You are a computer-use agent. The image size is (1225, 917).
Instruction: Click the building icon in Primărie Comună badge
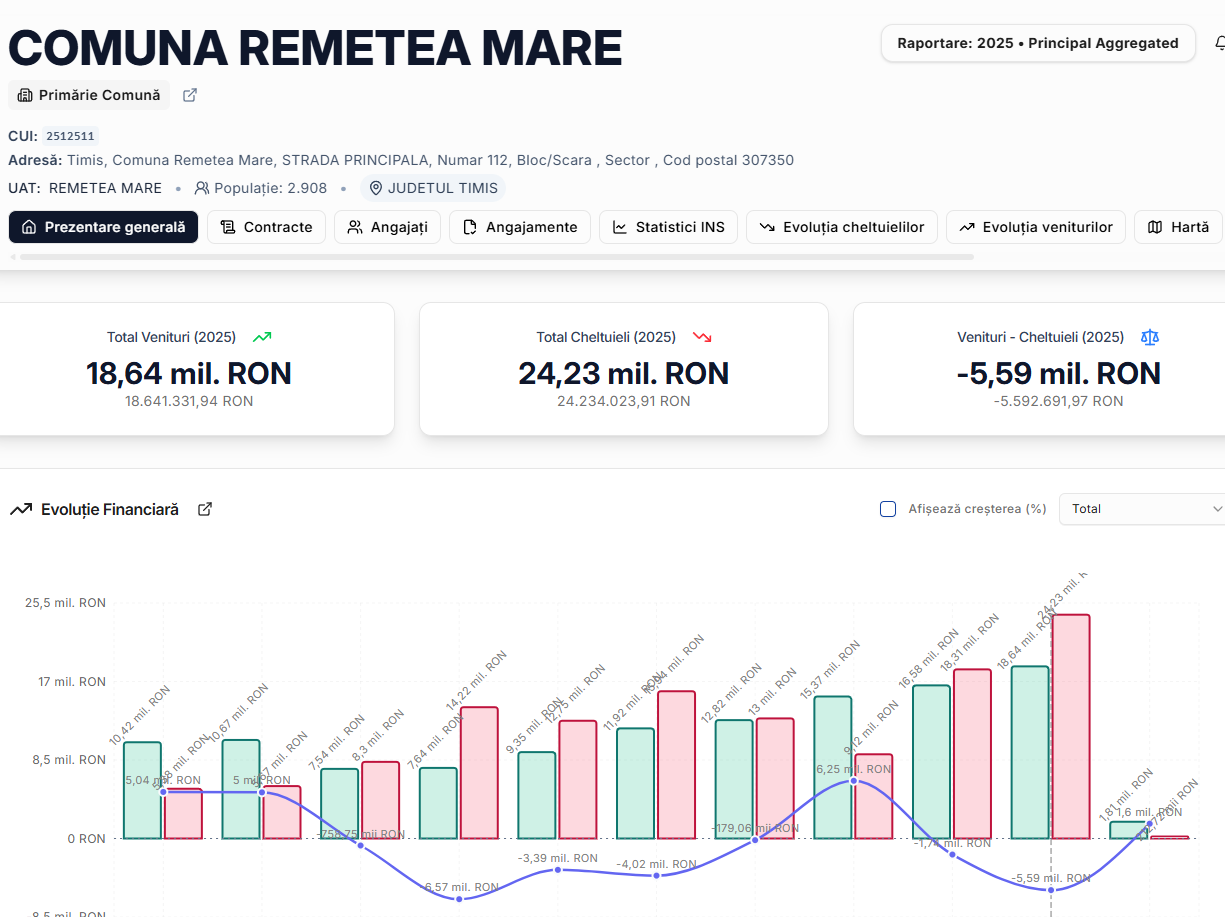coord(25,95)
